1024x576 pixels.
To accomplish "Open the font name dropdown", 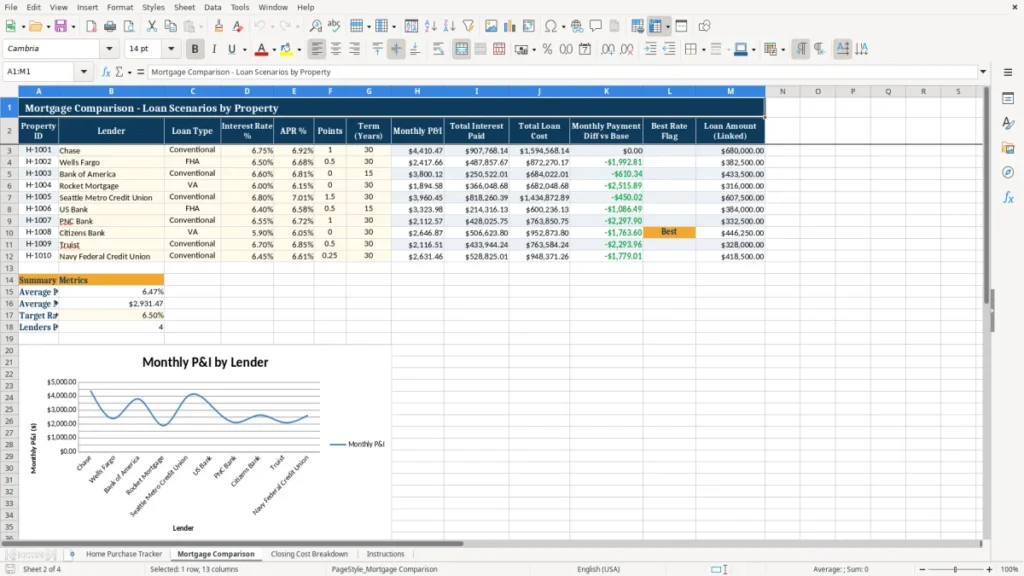I will tap(109, 48).
